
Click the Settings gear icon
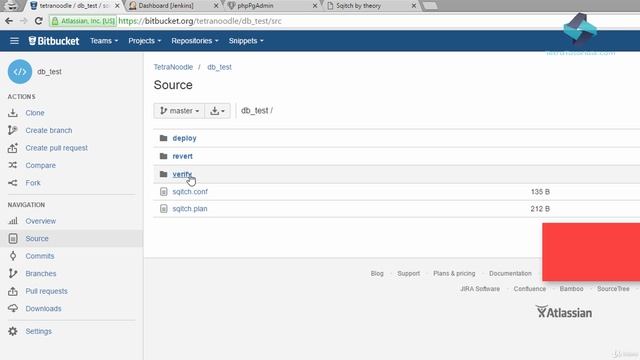[13, 331]
